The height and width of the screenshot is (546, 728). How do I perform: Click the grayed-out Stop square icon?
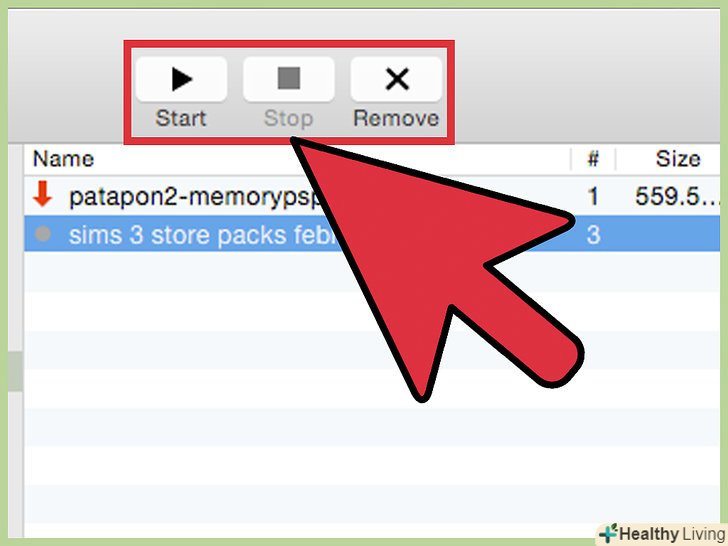pos(289,78)
